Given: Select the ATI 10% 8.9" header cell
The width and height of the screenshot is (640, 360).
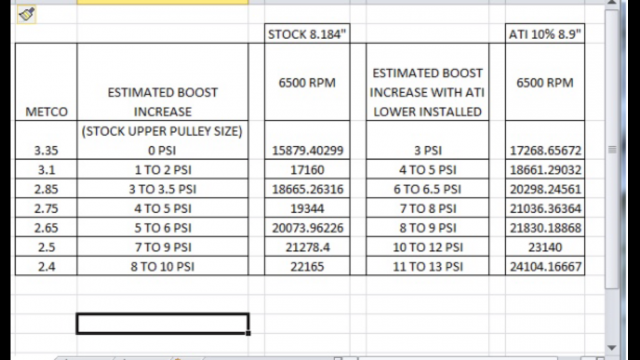Looking at the screenshot, I should (545, 34).
